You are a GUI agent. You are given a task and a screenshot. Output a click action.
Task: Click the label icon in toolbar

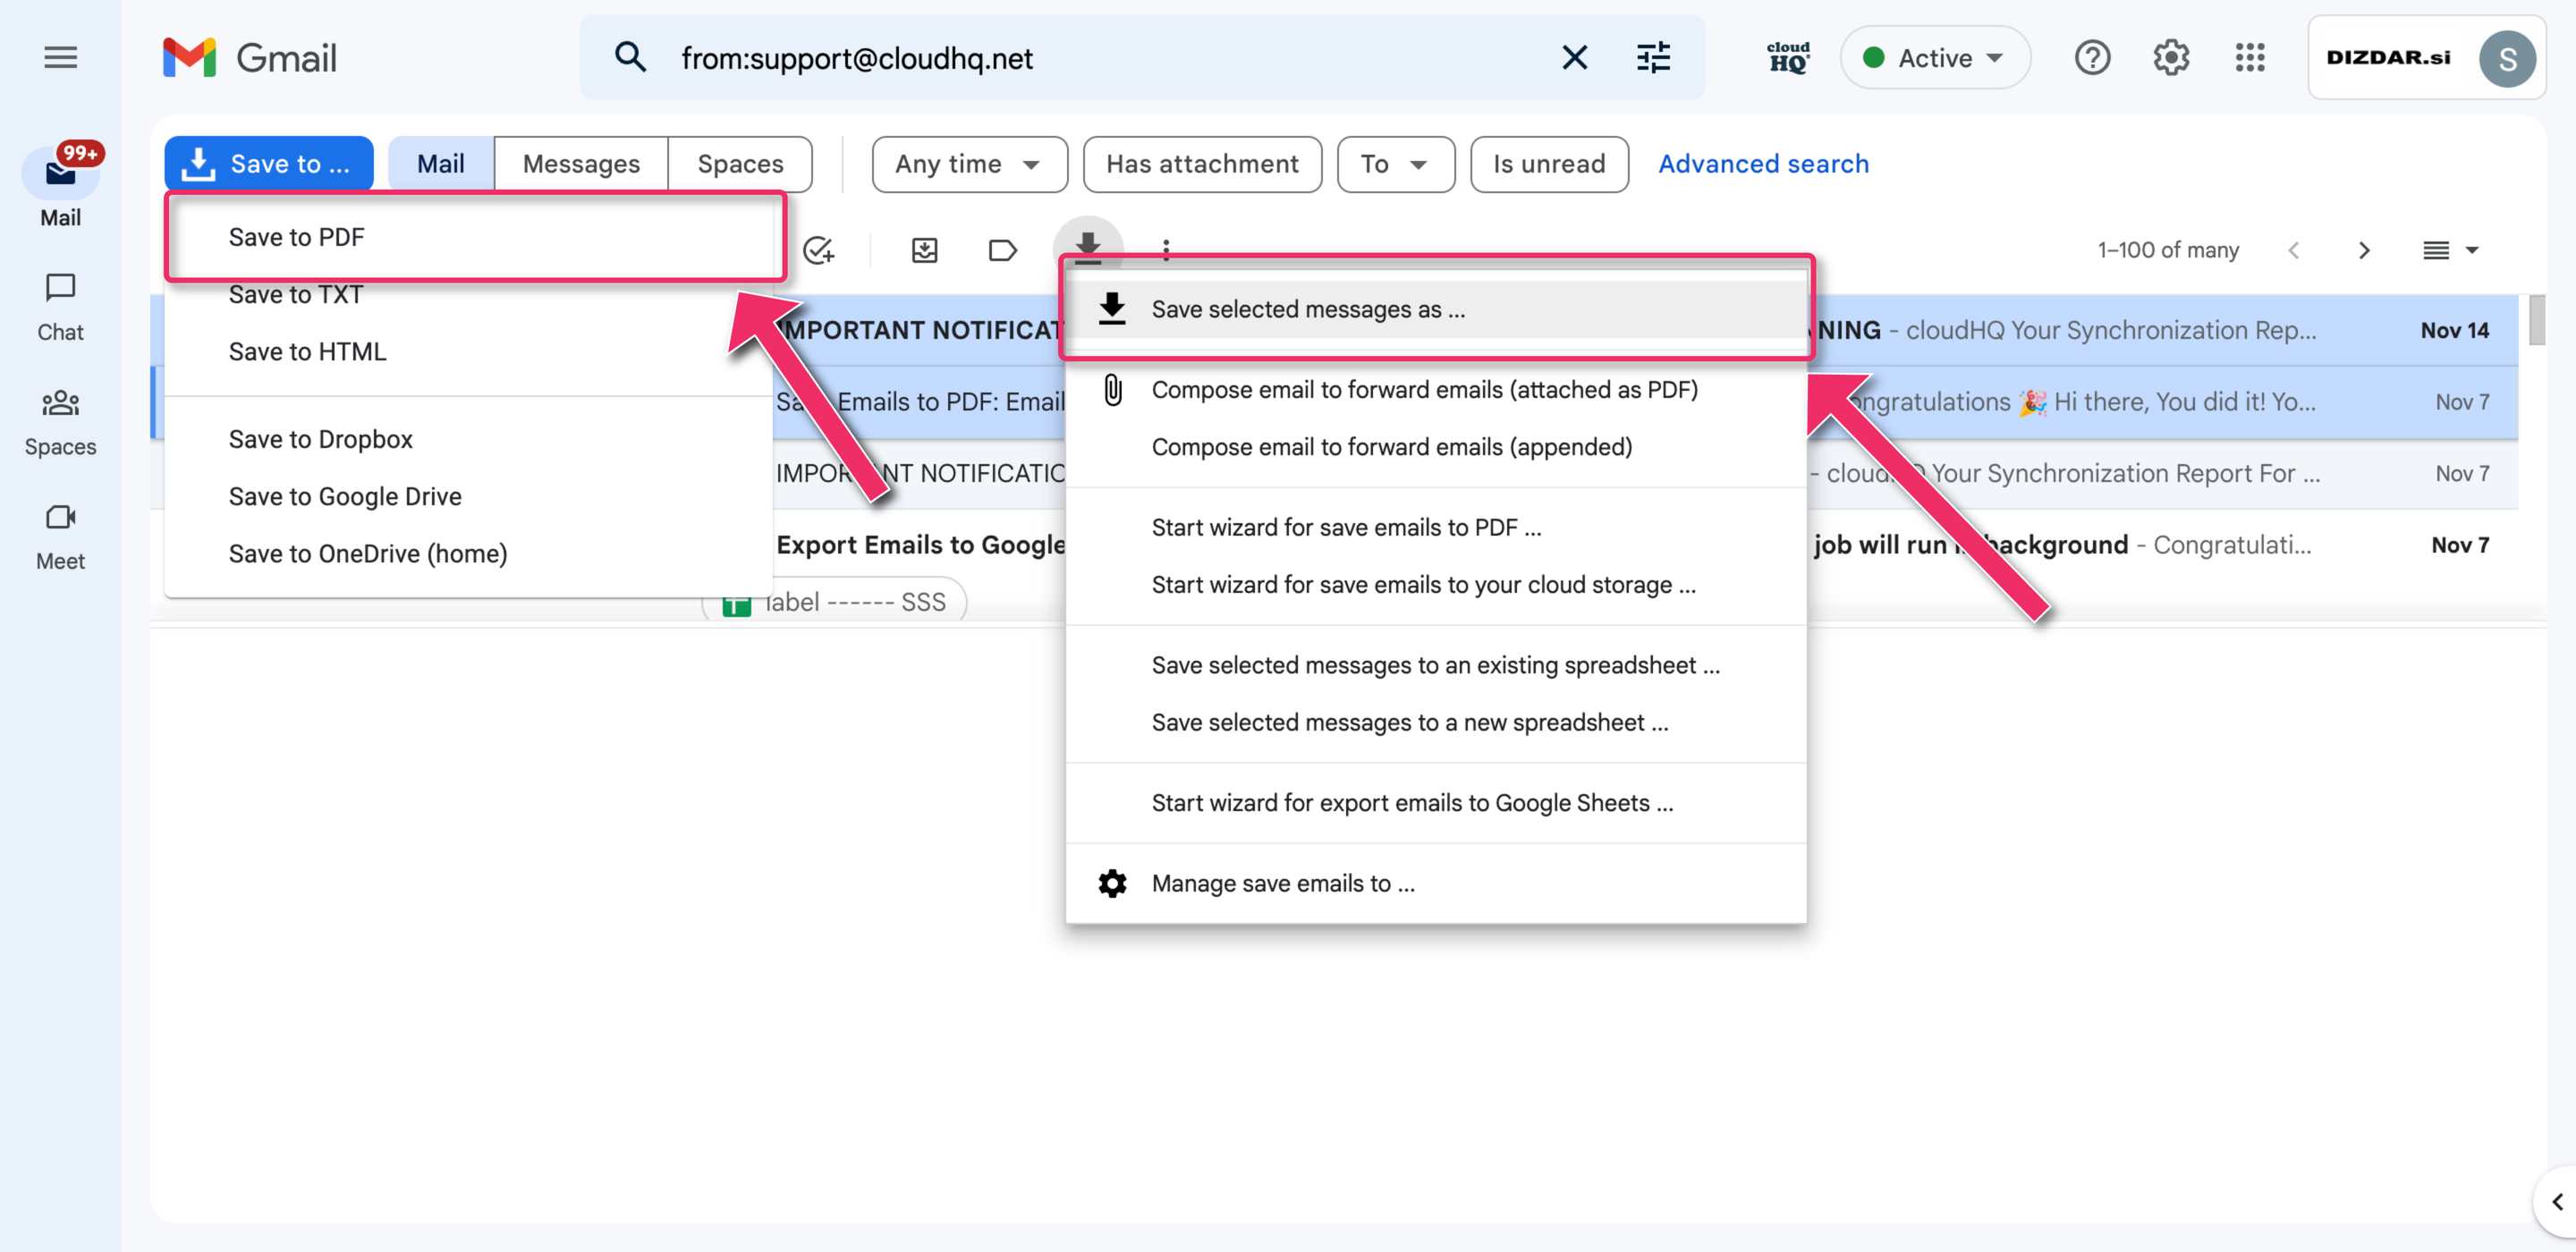pyautogui.click(x=1002, y=250)
